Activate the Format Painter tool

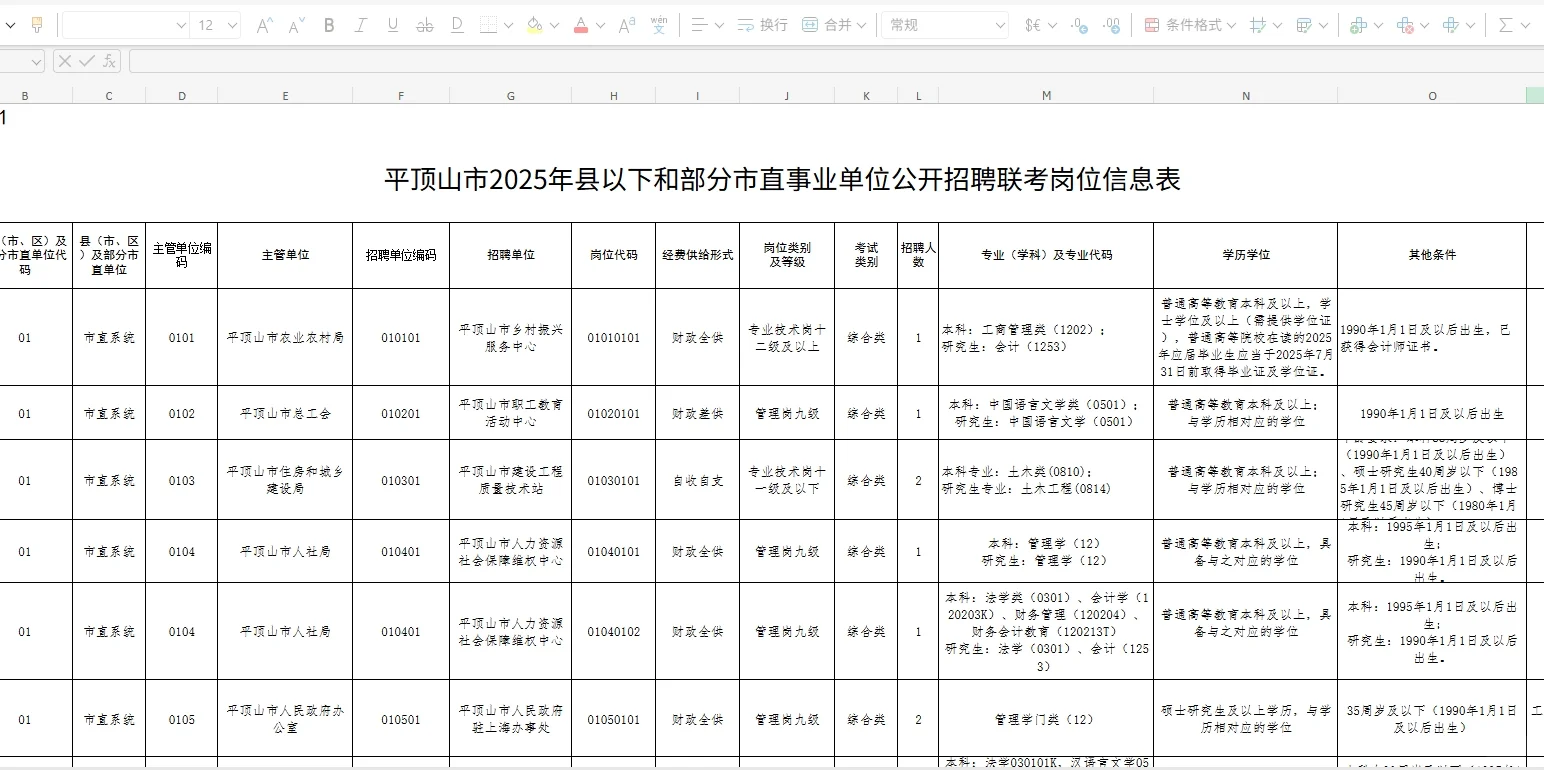pyautogui.click(x=36, y=25)
